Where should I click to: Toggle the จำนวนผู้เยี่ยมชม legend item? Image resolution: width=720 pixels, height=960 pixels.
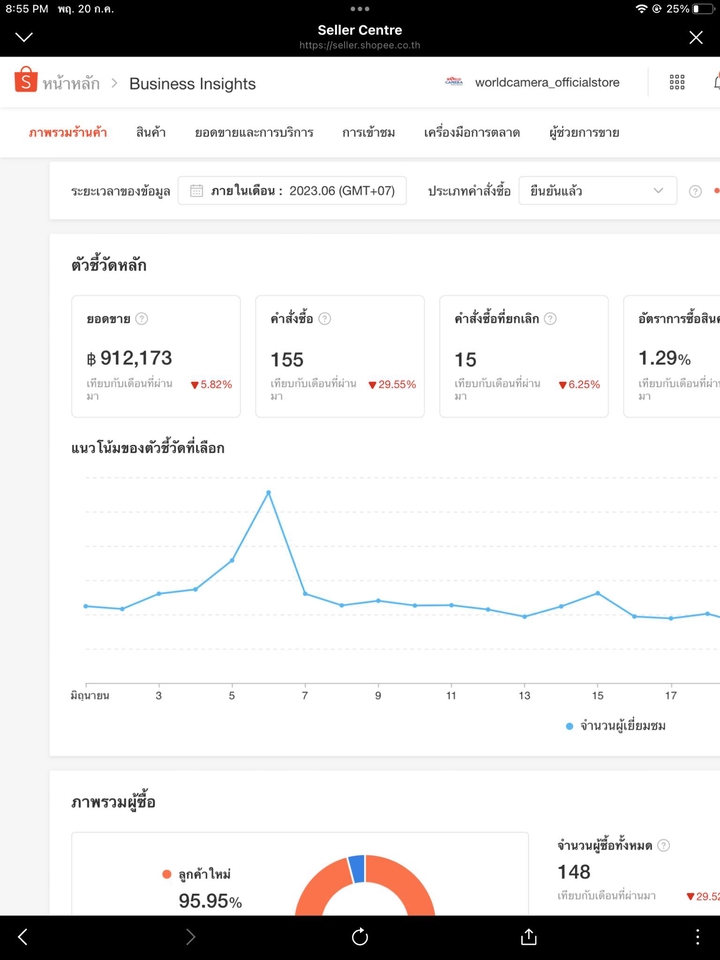616,726
